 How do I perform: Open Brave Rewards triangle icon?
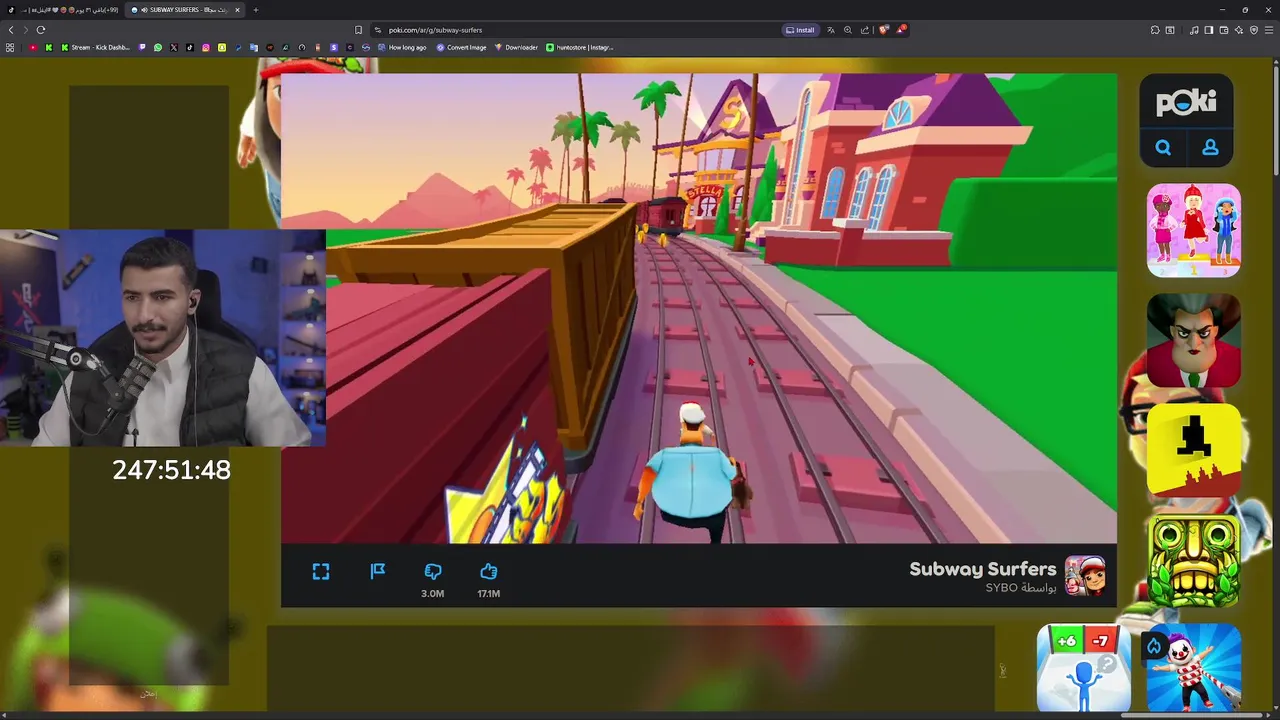click(x=901, y=29)
